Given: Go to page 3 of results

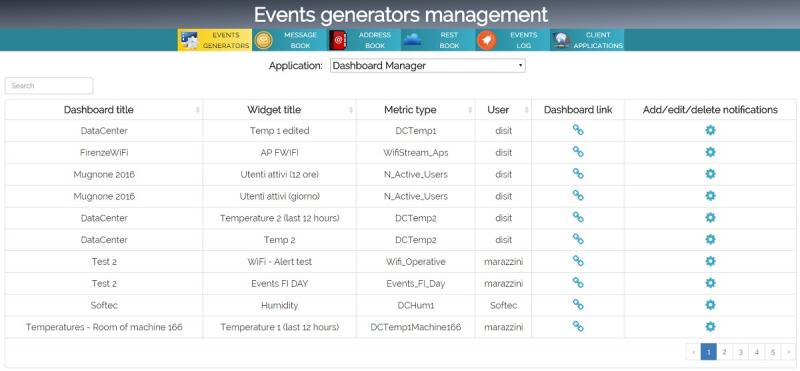Looking at the screenshot, I should [741, 352].
